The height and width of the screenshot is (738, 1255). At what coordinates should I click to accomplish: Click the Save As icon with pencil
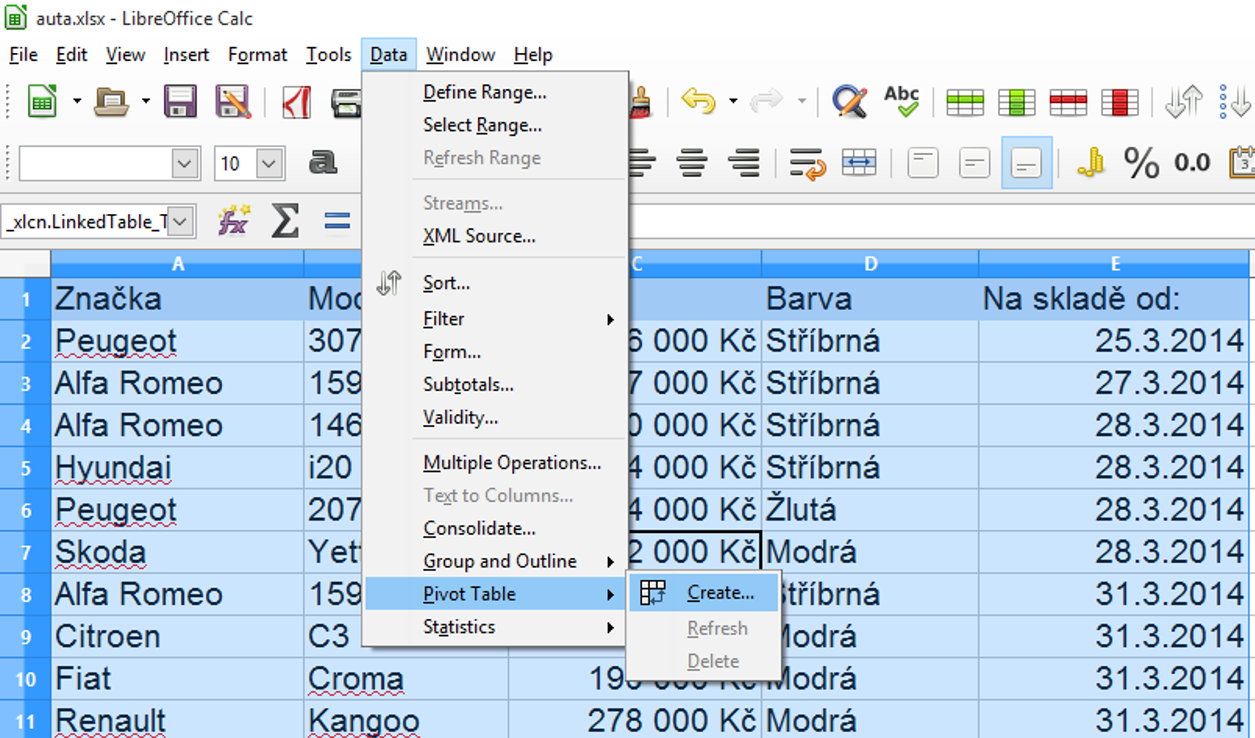click(x=232, y=101)
